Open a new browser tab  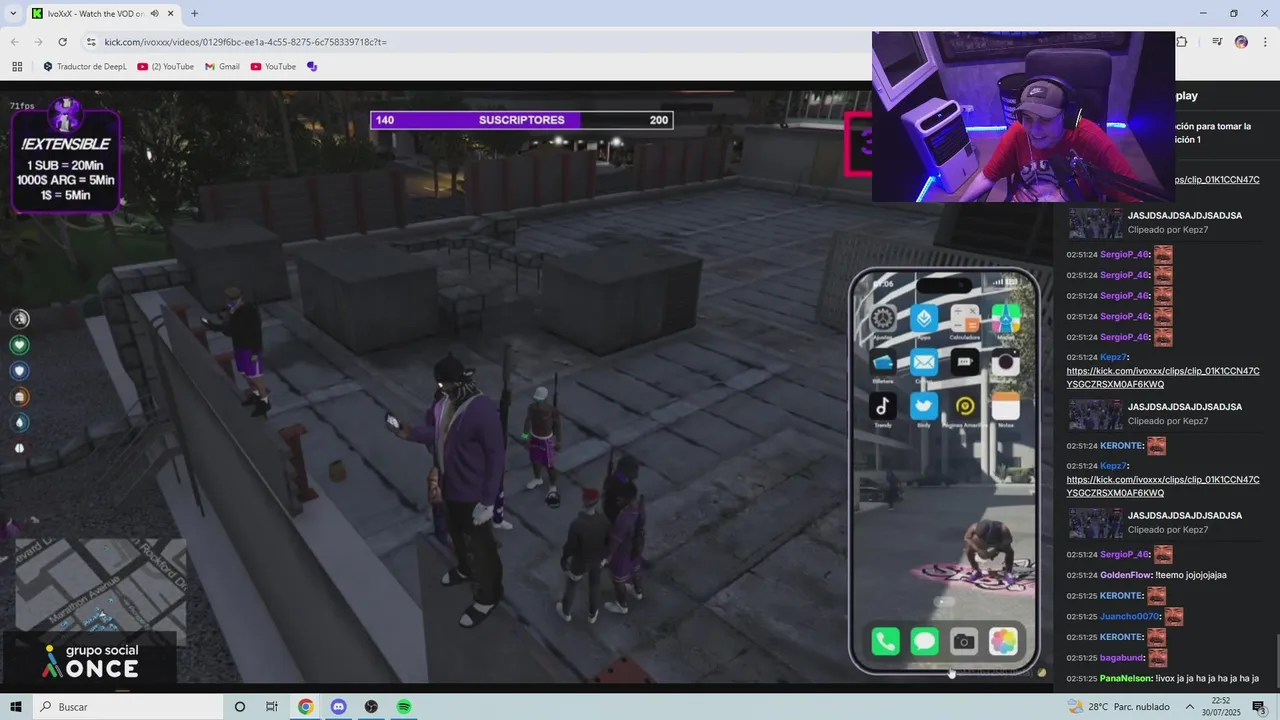click(194, 14)
